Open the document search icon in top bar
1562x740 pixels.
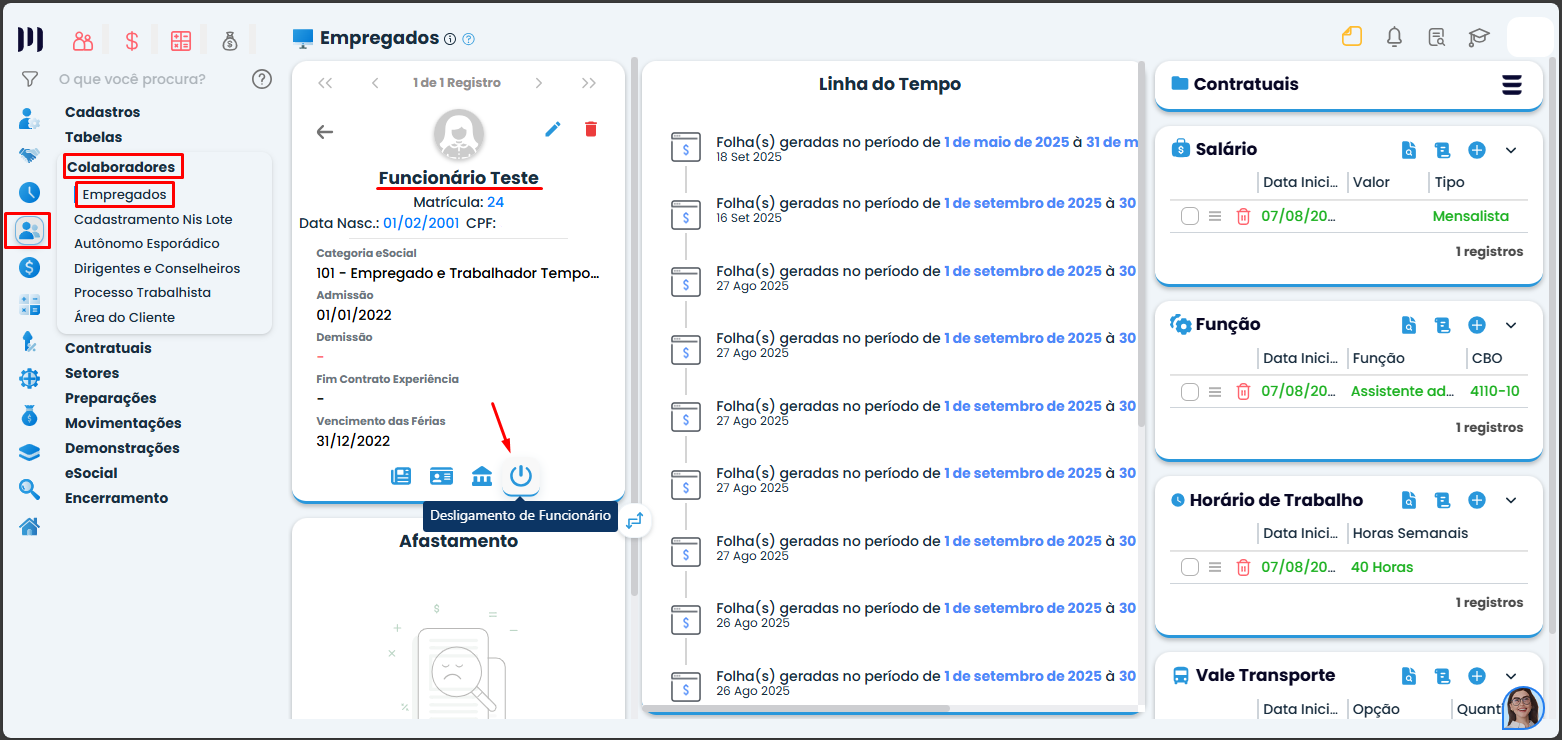tap(1437, 38)
